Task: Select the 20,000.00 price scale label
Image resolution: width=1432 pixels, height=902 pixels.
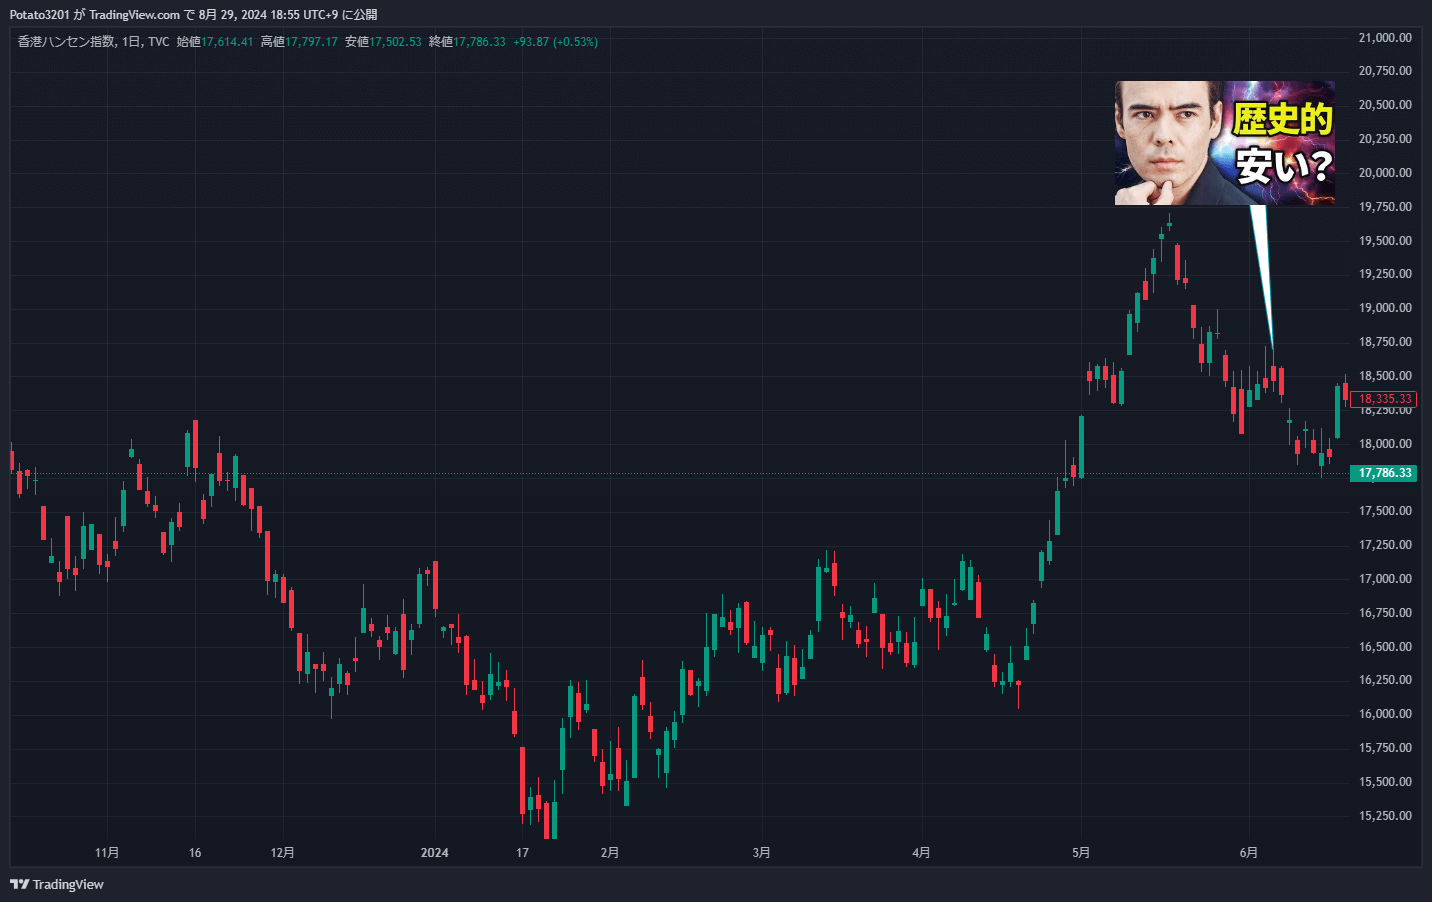Action: point(1385,173)
